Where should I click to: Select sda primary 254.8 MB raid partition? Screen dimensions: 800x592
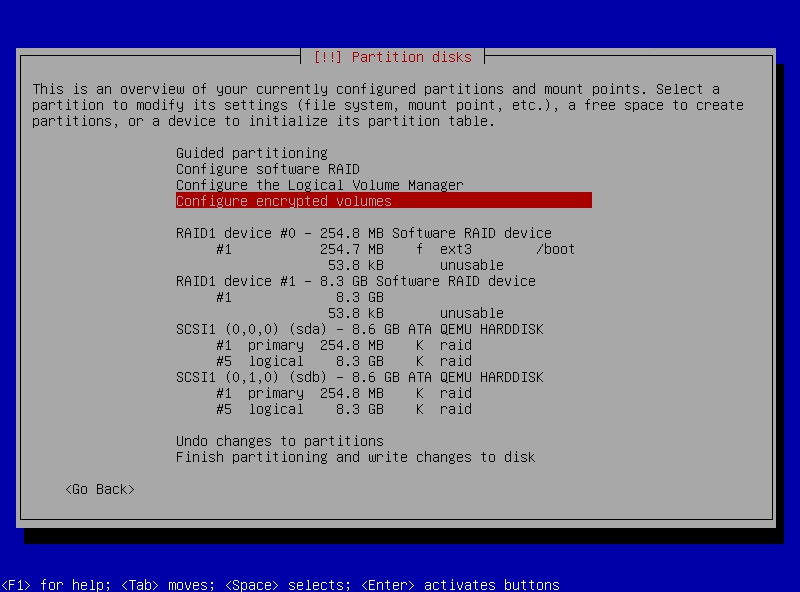click(343, 345)
